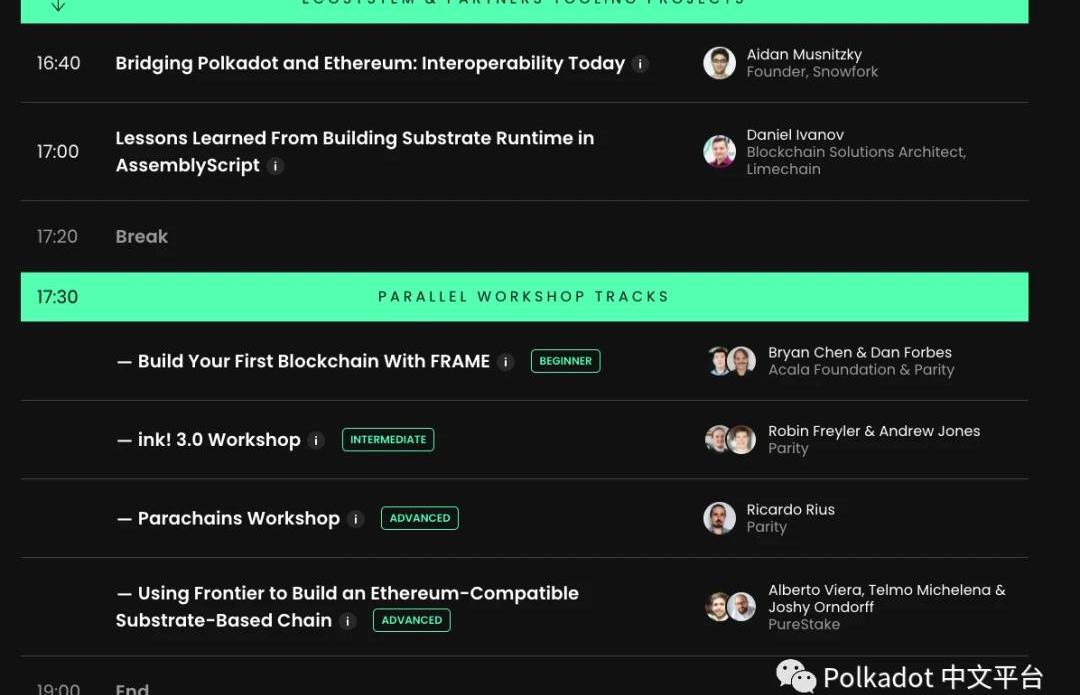Click info icon next to Parachains Workshop
The height and width of the screenshot is (695, 1080).
tap(356, 519)
